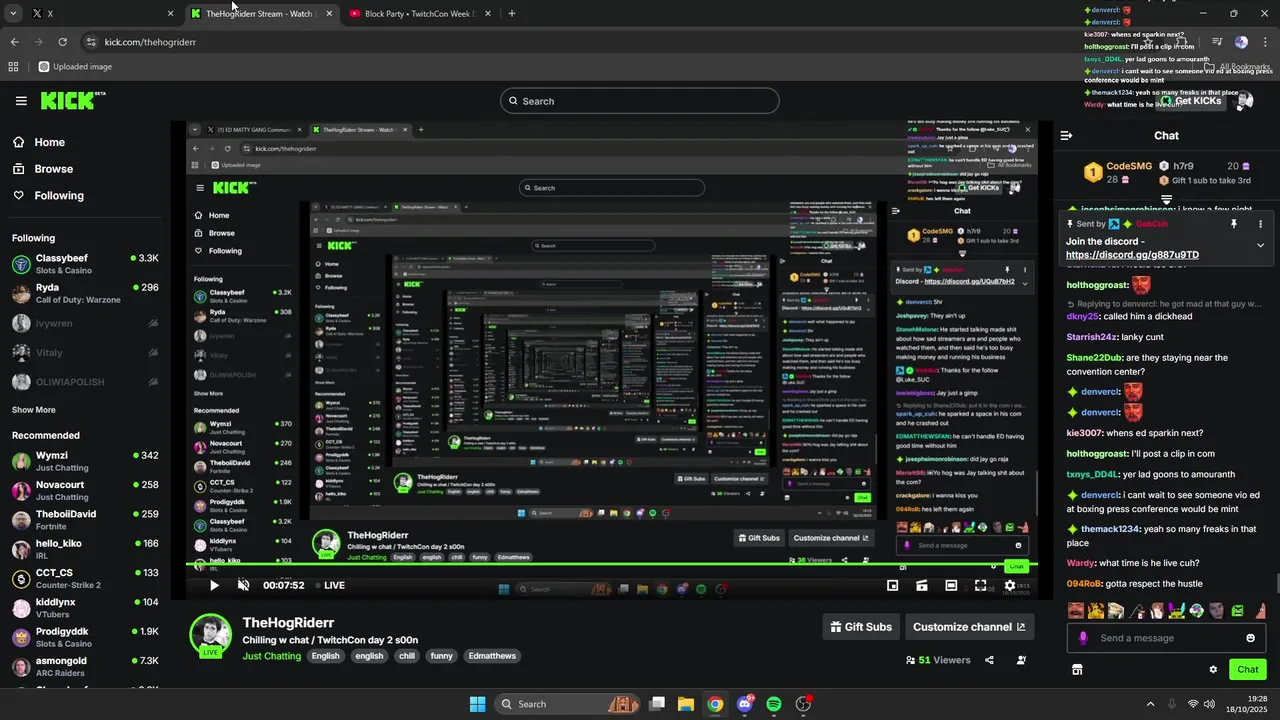Viewport: 1280px width, 720px height.
Task: Click the 51 Viewers count
Action: [x=938, y=660]
